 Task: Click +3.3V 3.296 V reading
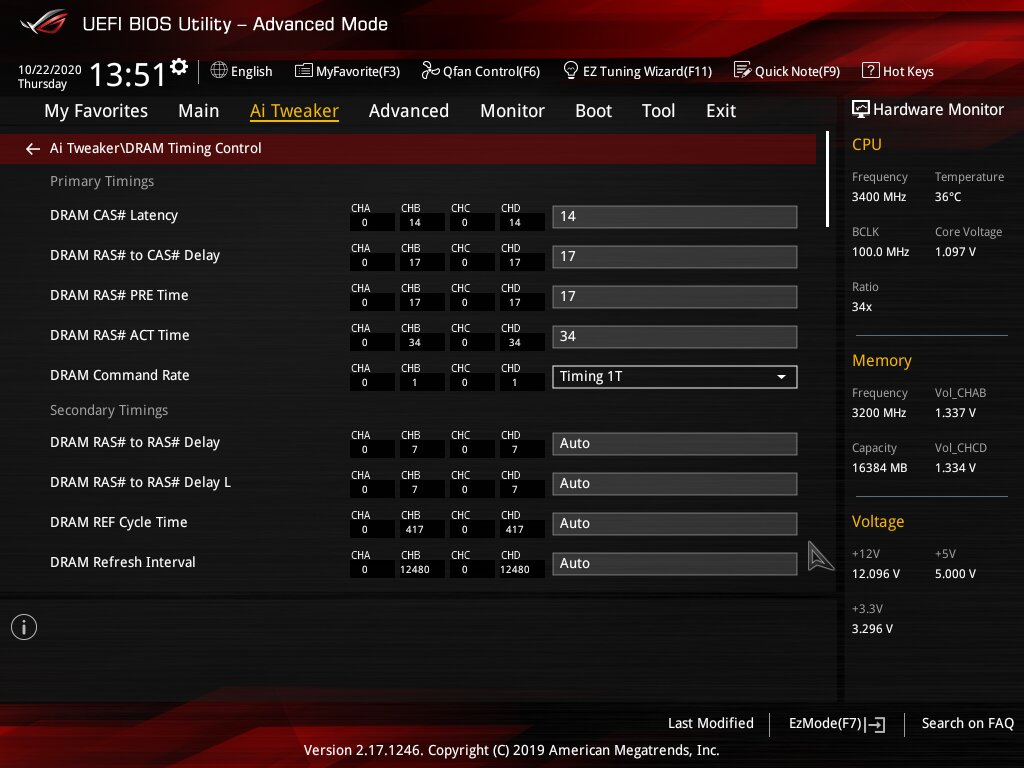(x=872, y=628)
